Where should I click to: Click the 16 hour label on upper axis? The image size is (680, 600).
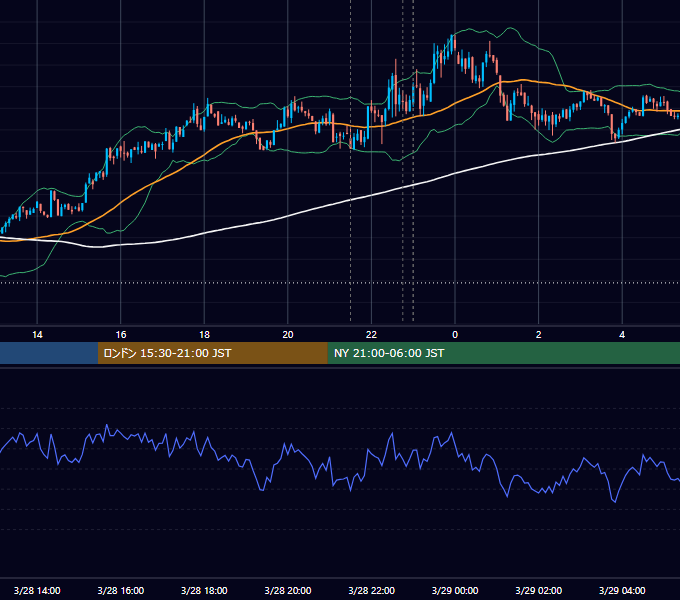tap(121, 335)
